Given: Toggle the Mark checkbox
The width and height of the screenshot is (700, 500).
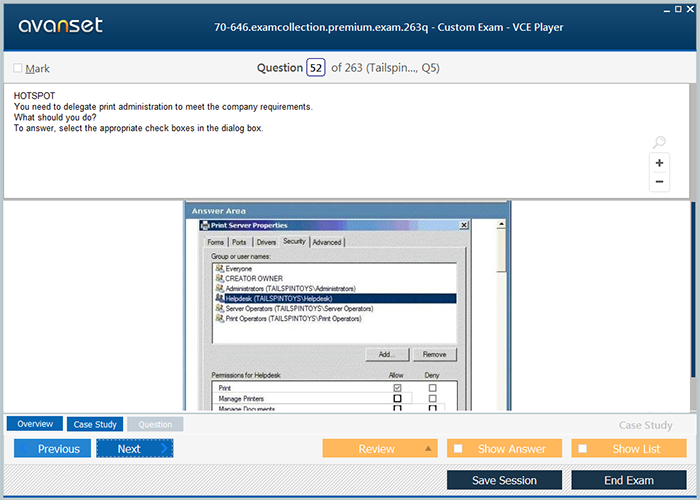Looking at the screenshot, I should [x=17, y=68].
